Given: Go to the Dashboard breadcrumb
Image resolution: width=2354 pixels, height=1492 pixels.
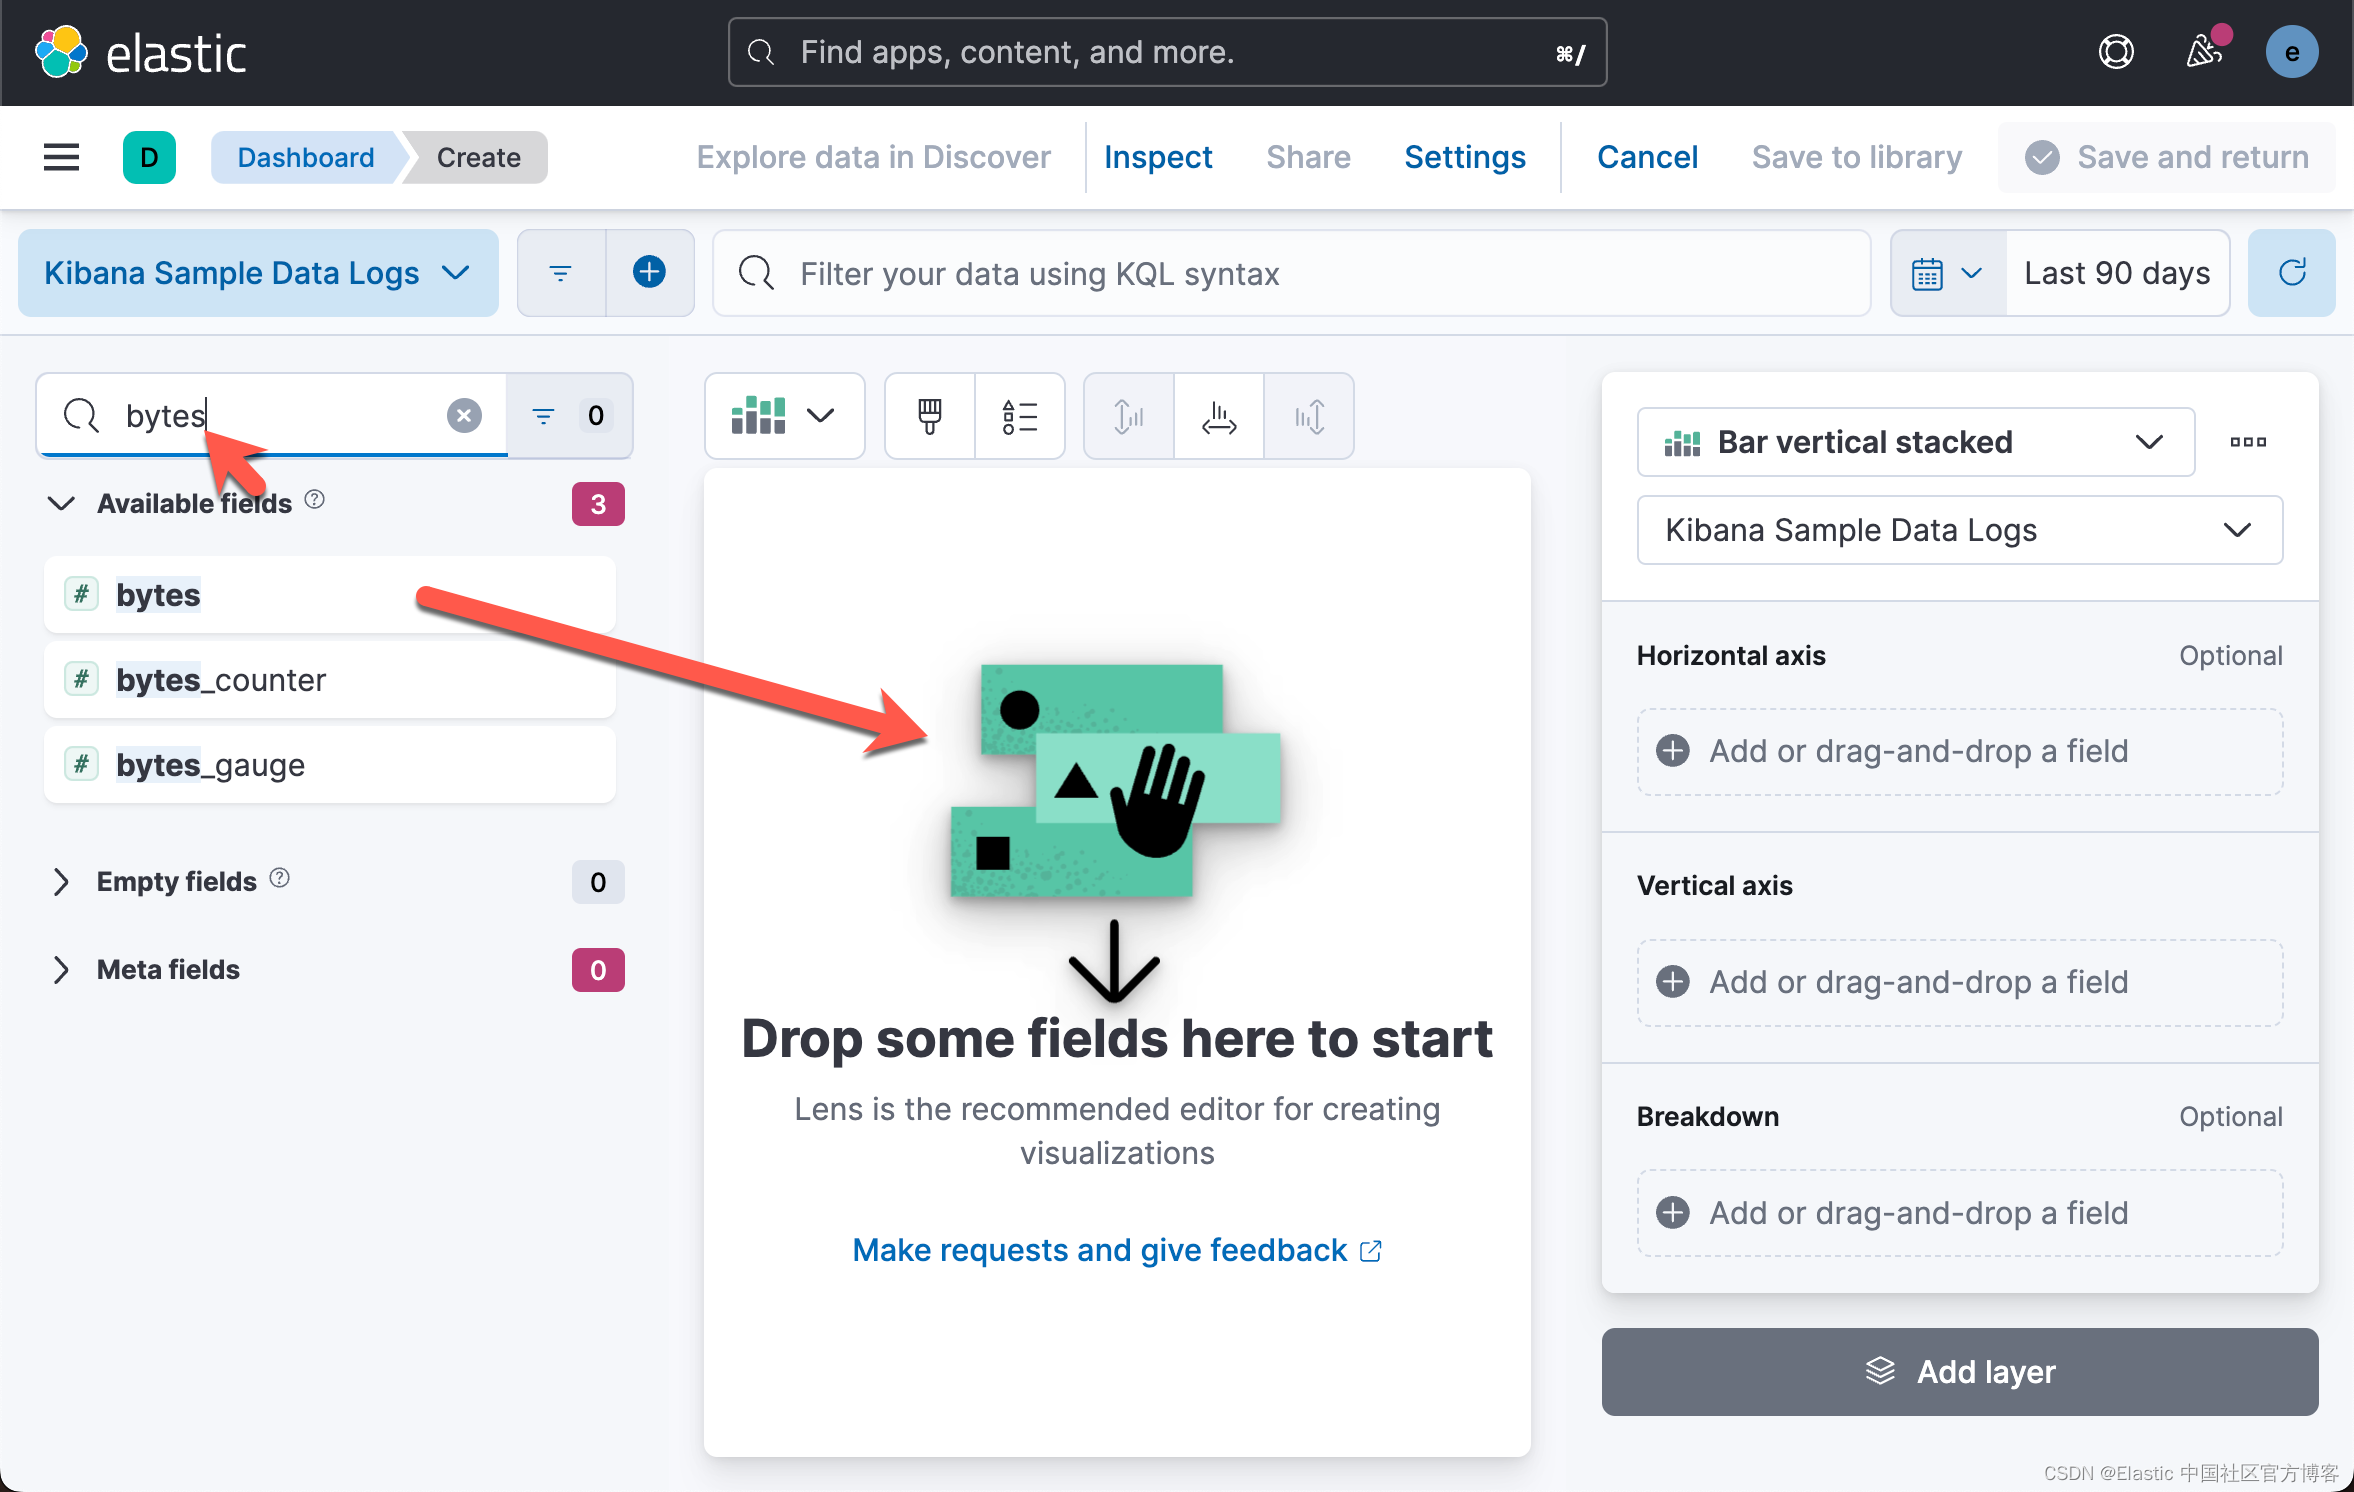Looking at the screenshot, I should click(x=306, y=157).
